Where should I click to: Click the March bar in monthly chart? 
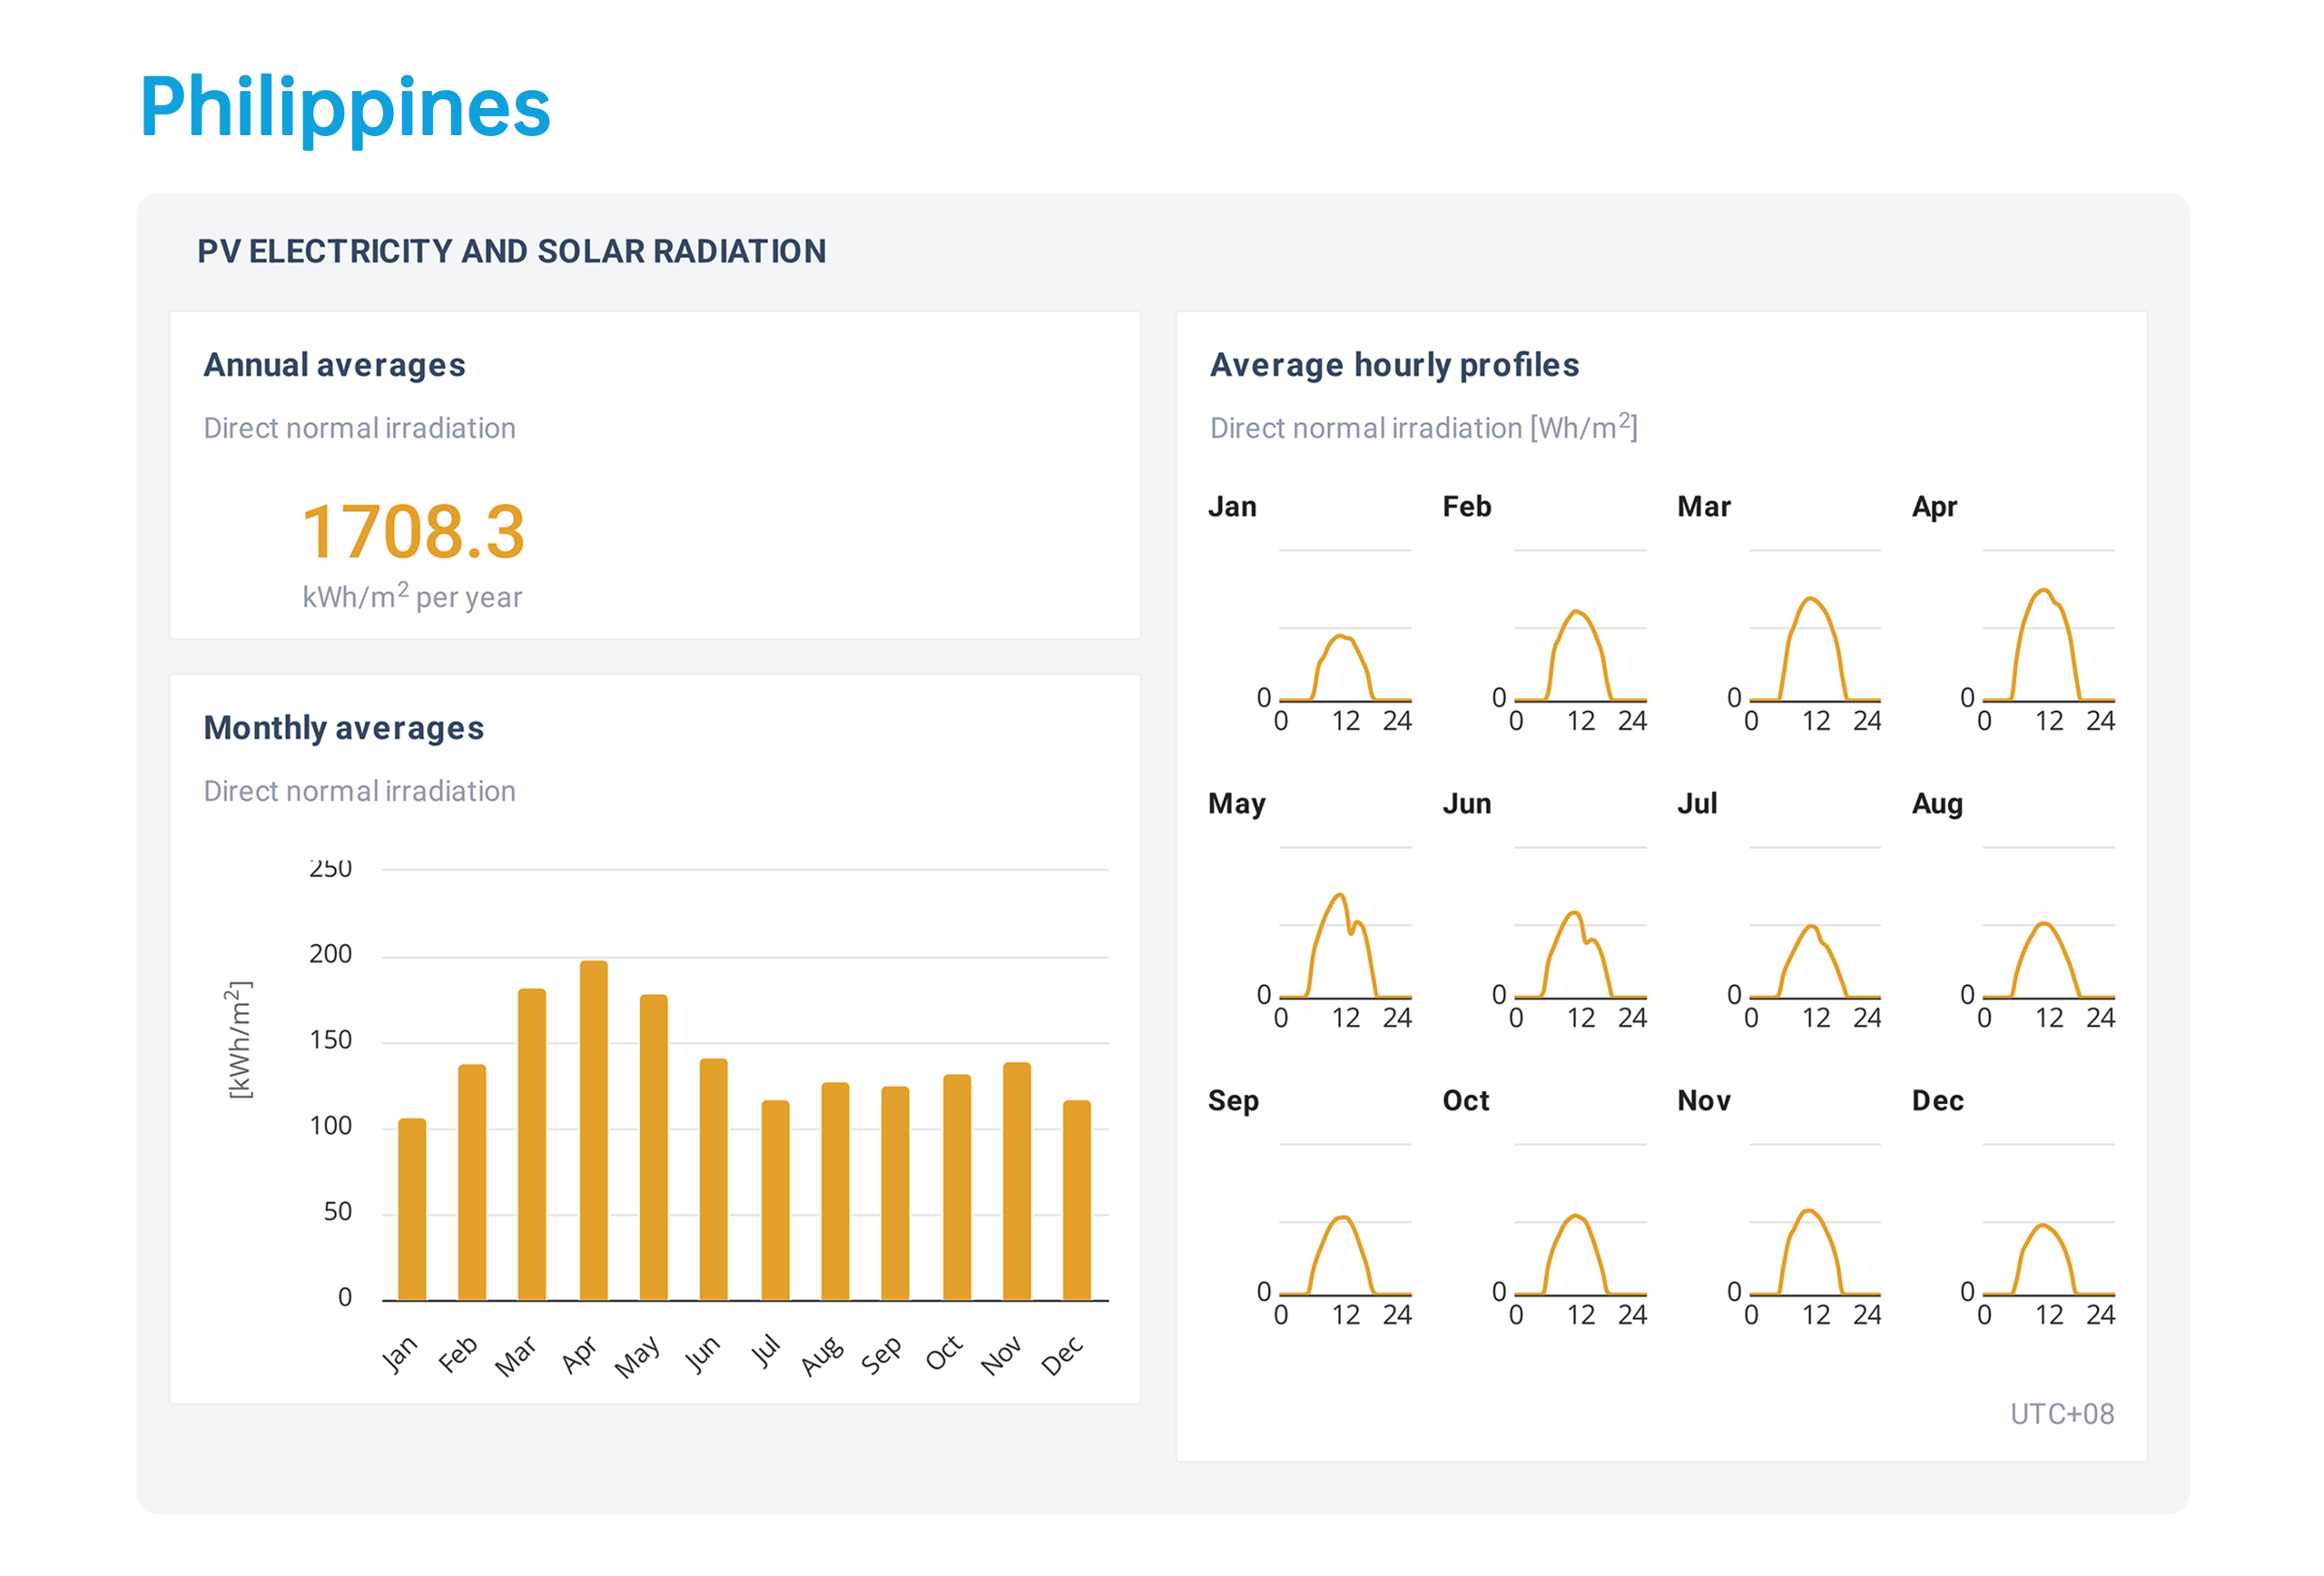pyautogui.click(x=532, y=1144)
